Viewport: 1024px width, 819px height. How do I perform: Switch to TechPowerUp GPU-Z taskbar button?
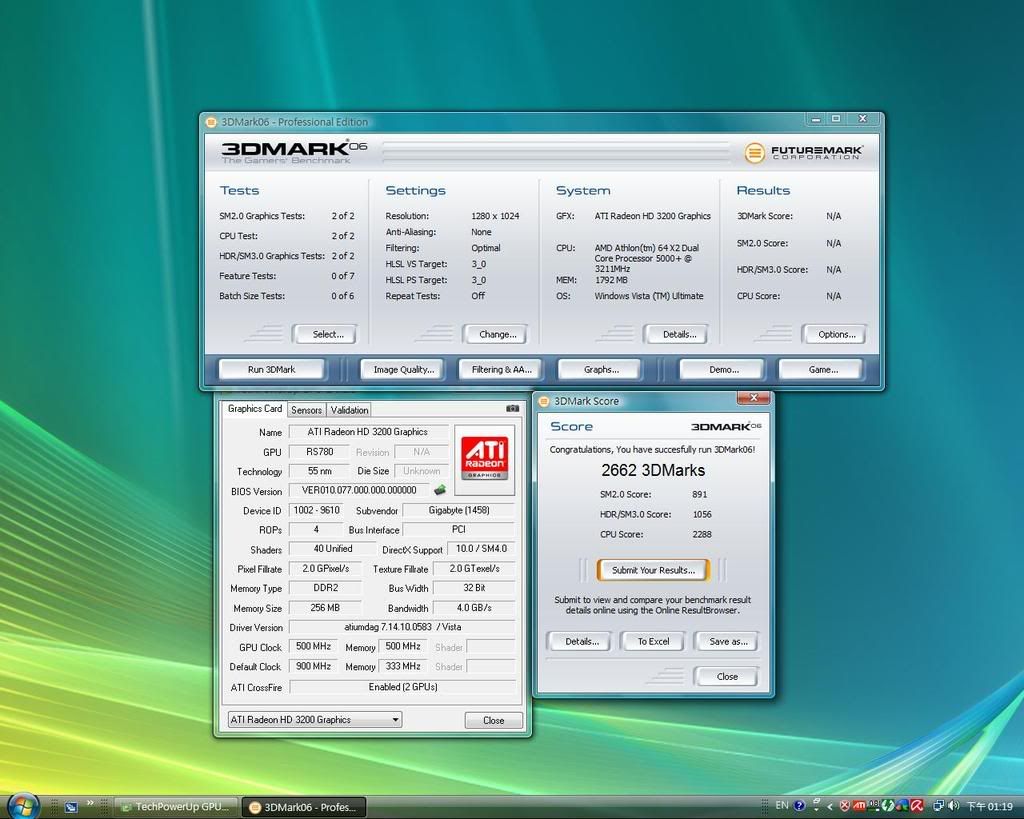pyautogui.click(x=177, y=807)
